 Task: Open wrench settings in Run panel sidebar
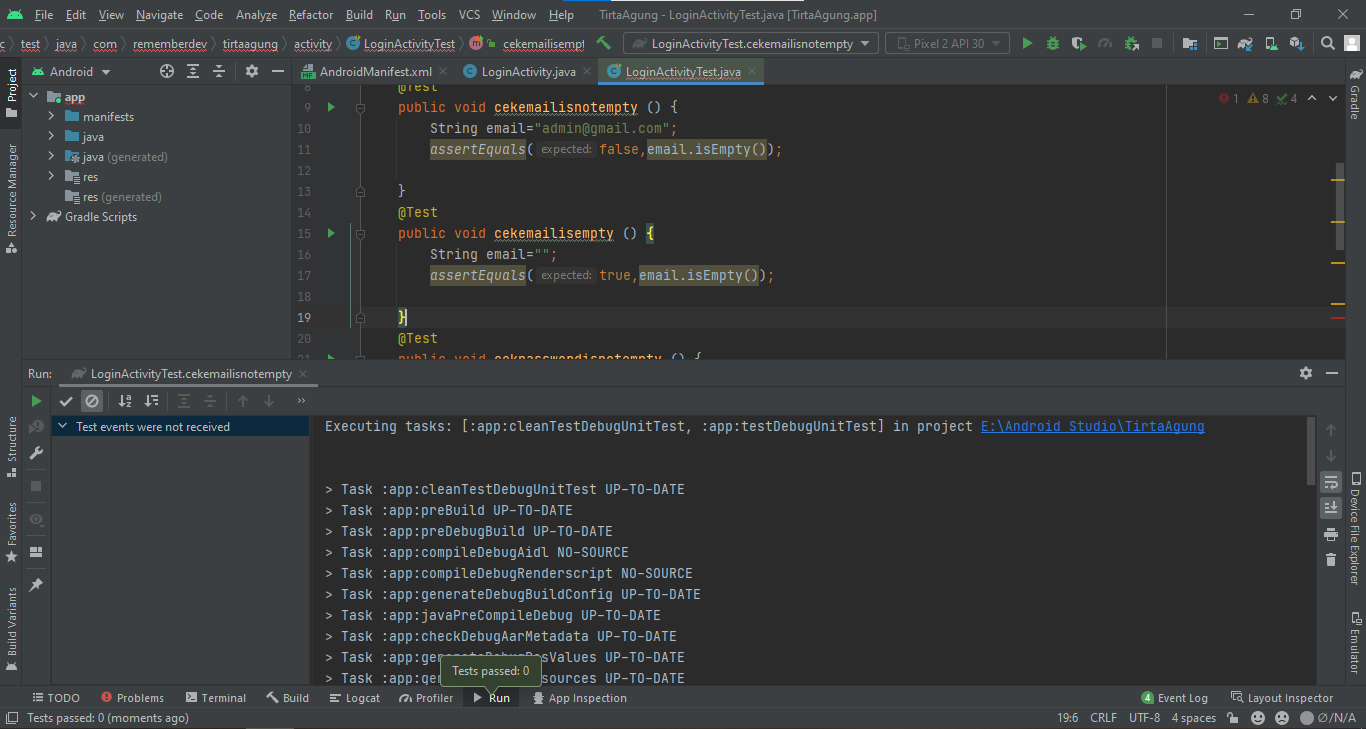(x=36, y=453)
